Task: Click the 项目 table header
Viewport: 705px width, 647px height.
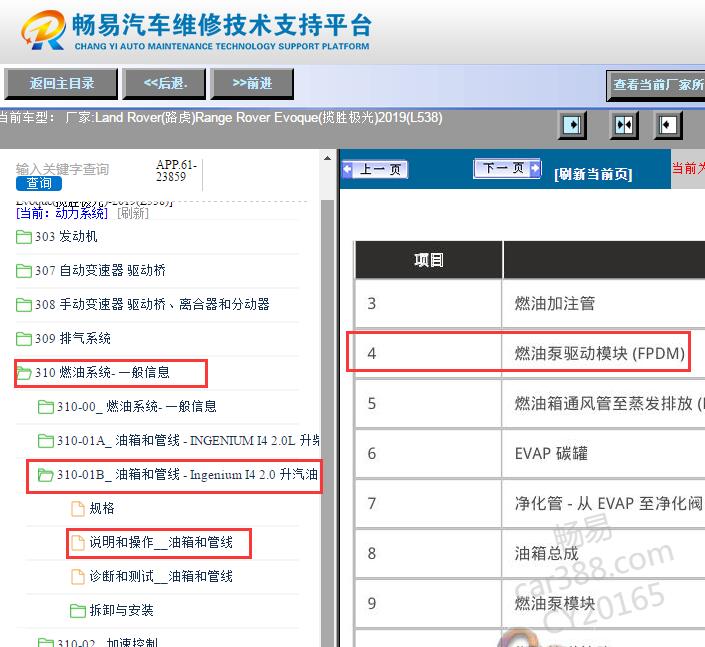Action: (x=428, y=260)
